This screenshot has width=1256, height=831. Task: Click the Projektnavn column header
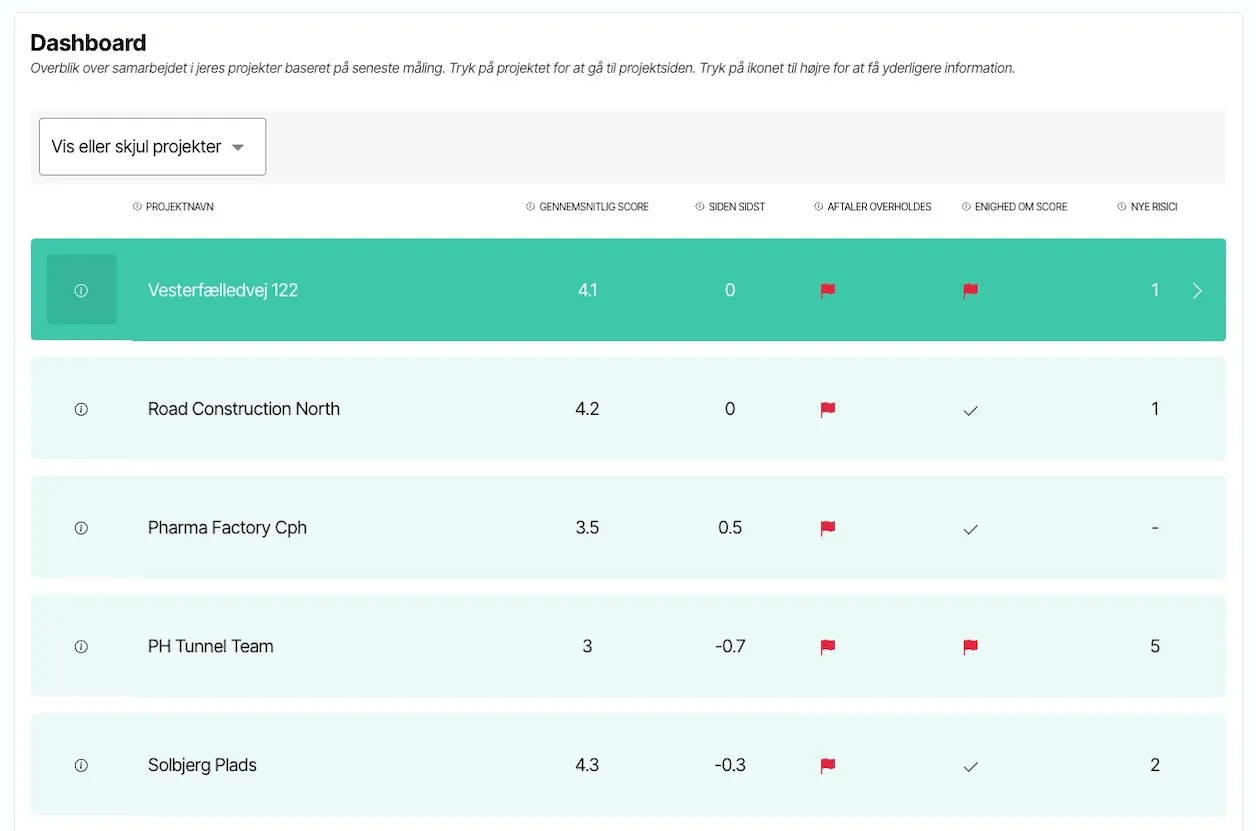point(179,207)
